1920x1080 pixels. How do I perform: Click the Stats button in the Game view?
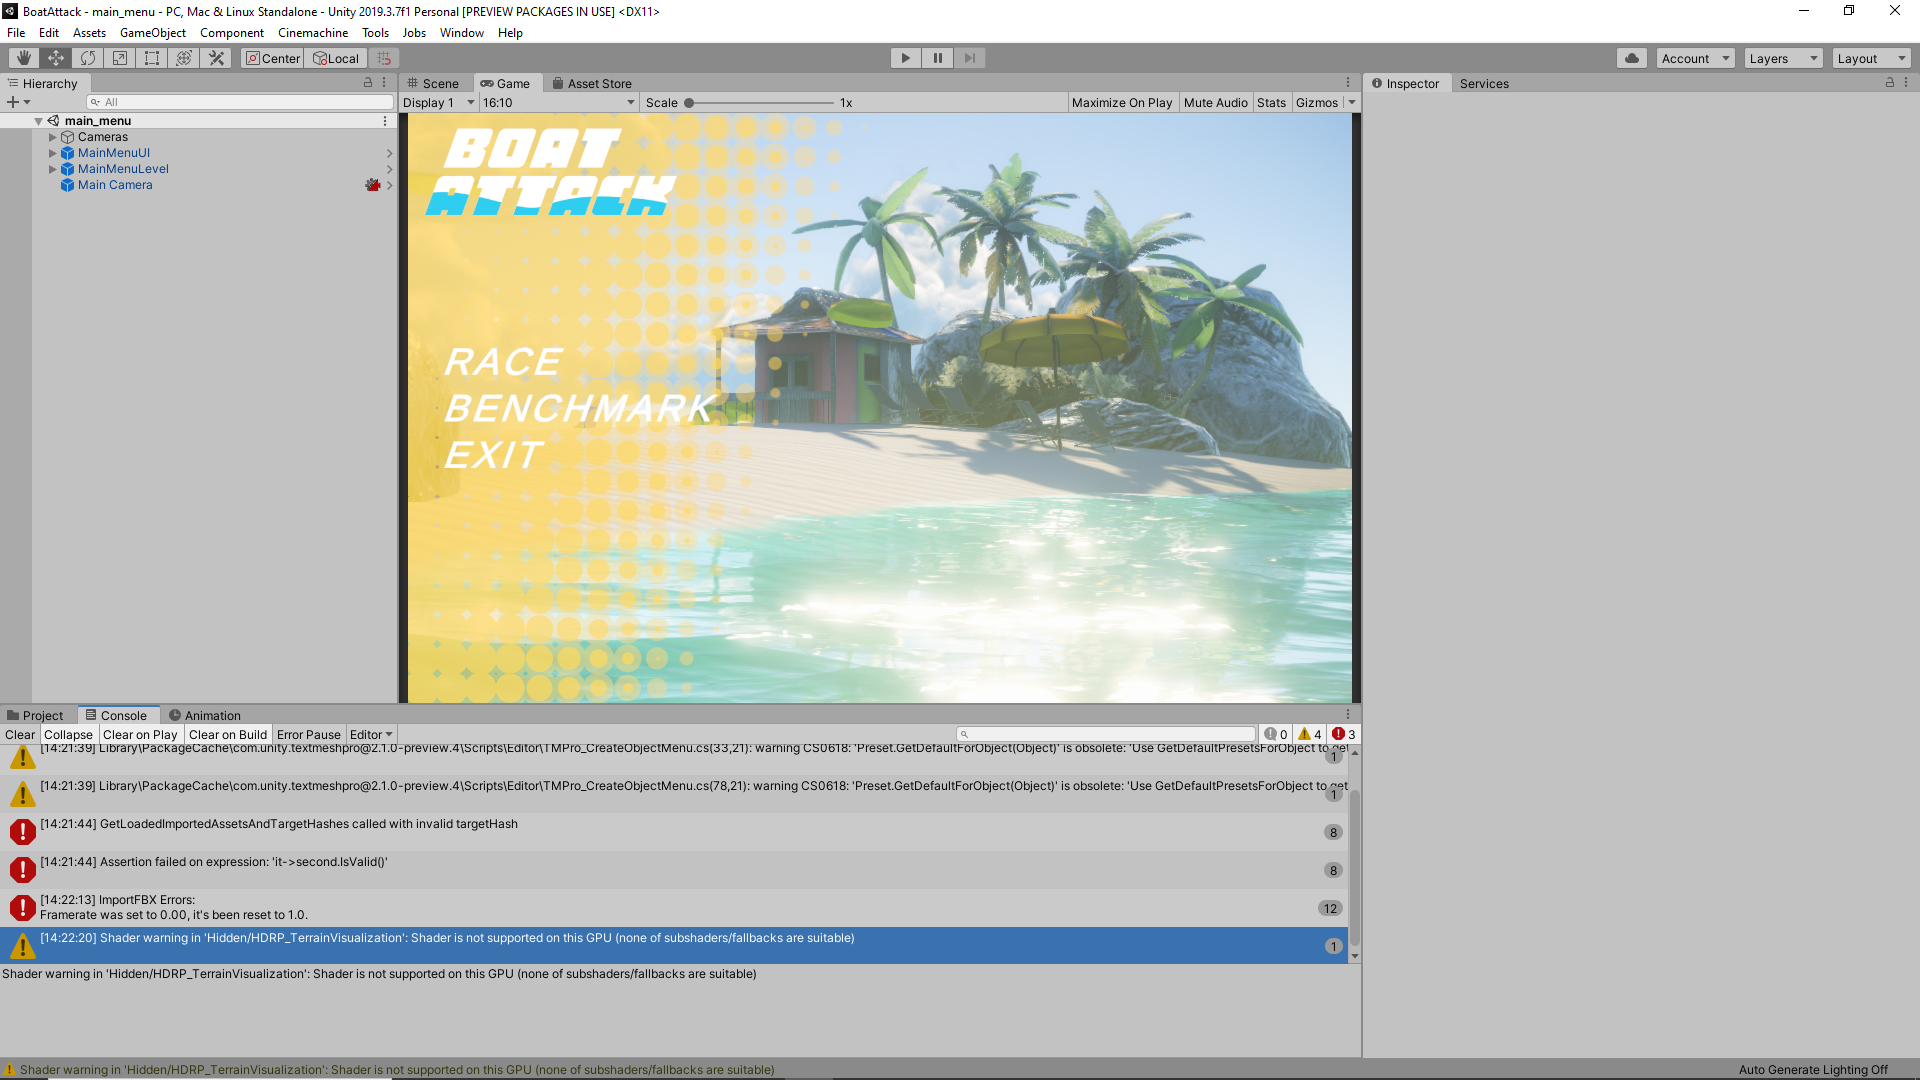(x=1271, y=102)
